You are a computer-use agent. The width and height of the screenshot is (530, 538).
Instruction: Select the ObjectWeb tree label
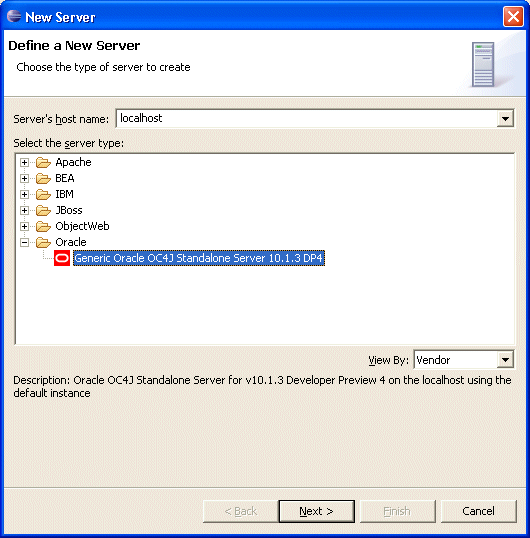point(82,226)
